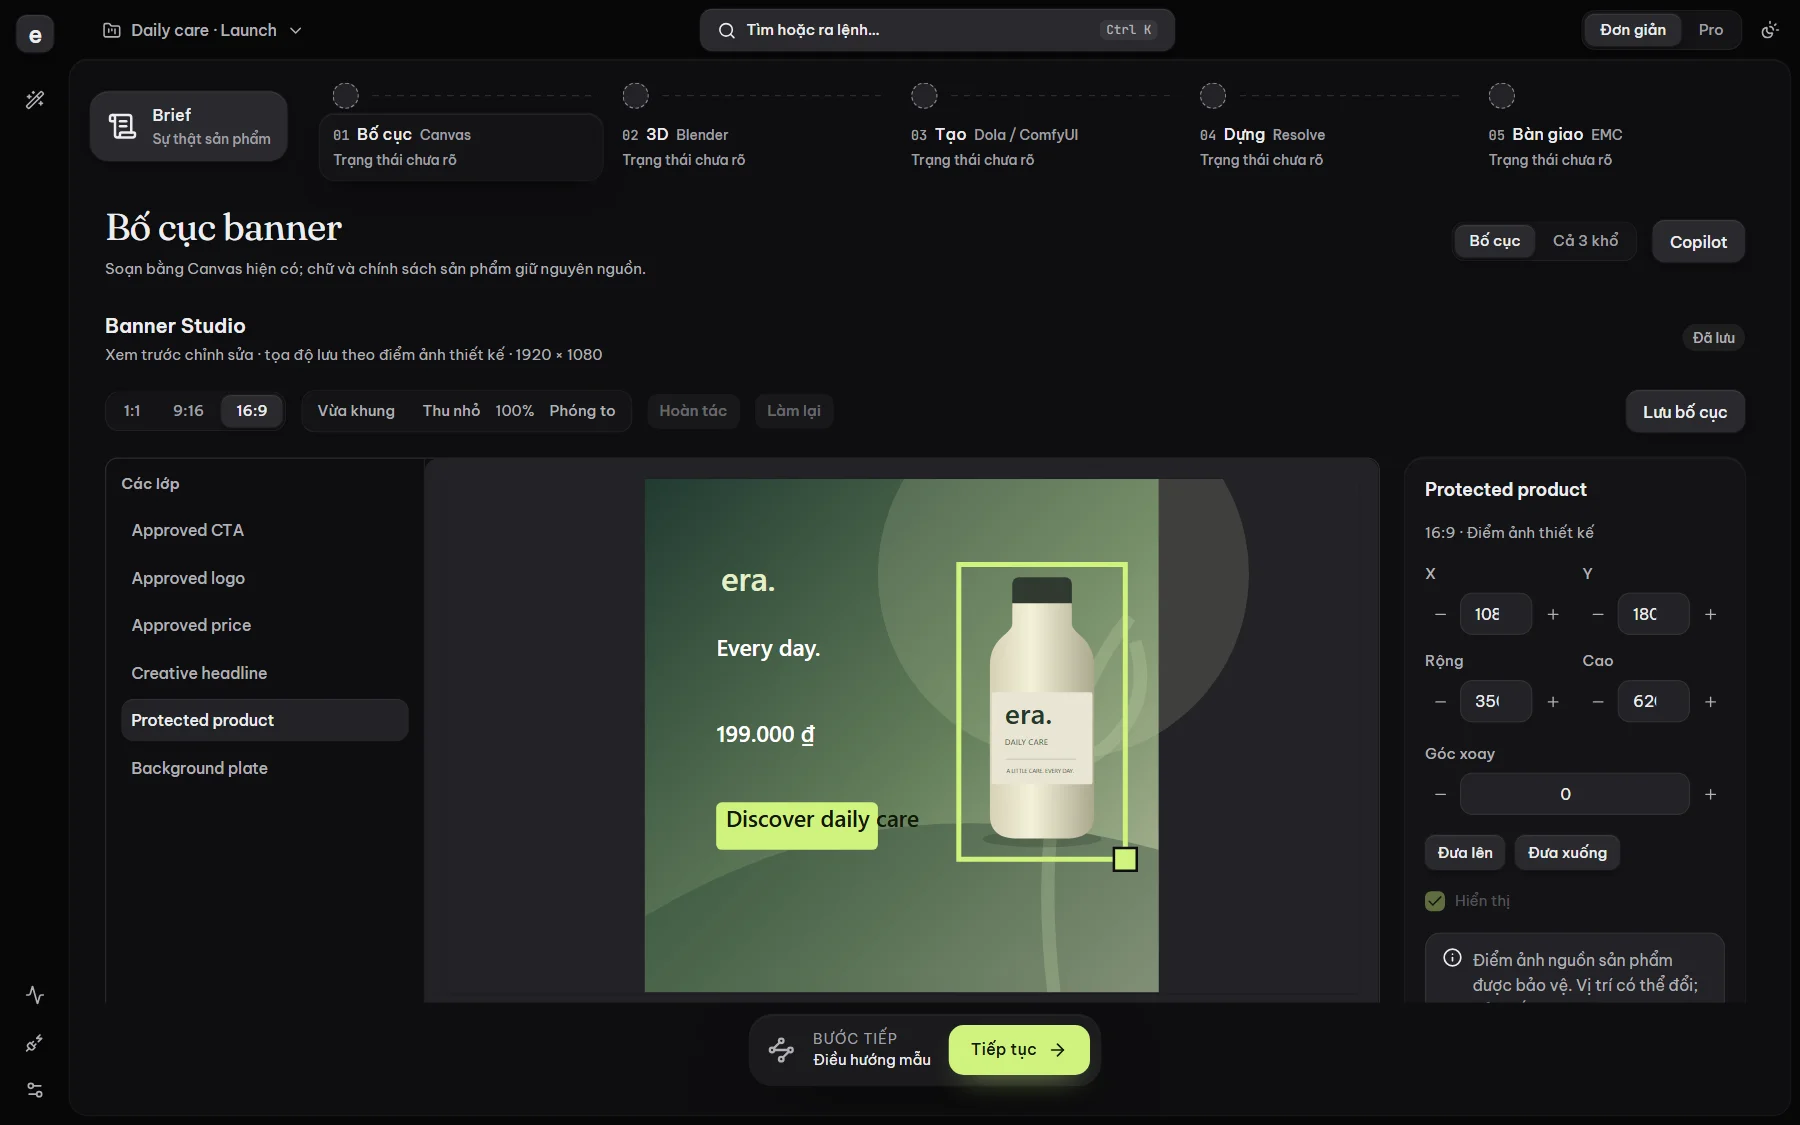Click the Đưa lên button
The height and width of the screenshot is (1125, 1800).
pos(1465,853)
